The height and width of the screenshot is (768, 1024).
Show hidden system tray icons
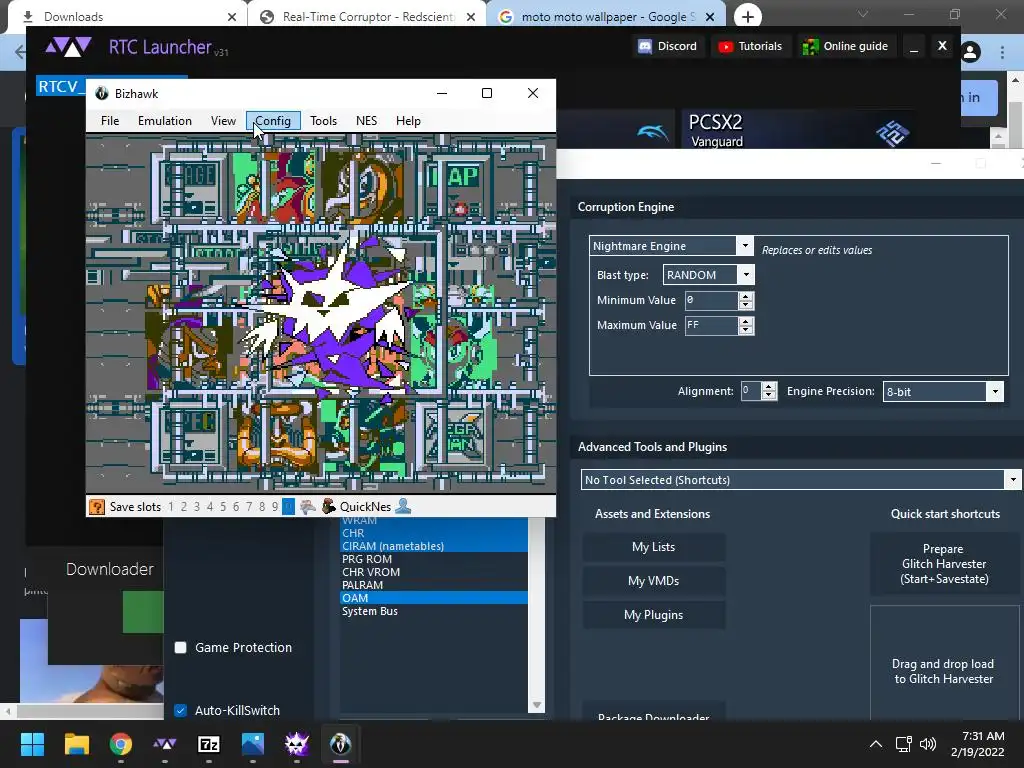(x=876, y=744)
